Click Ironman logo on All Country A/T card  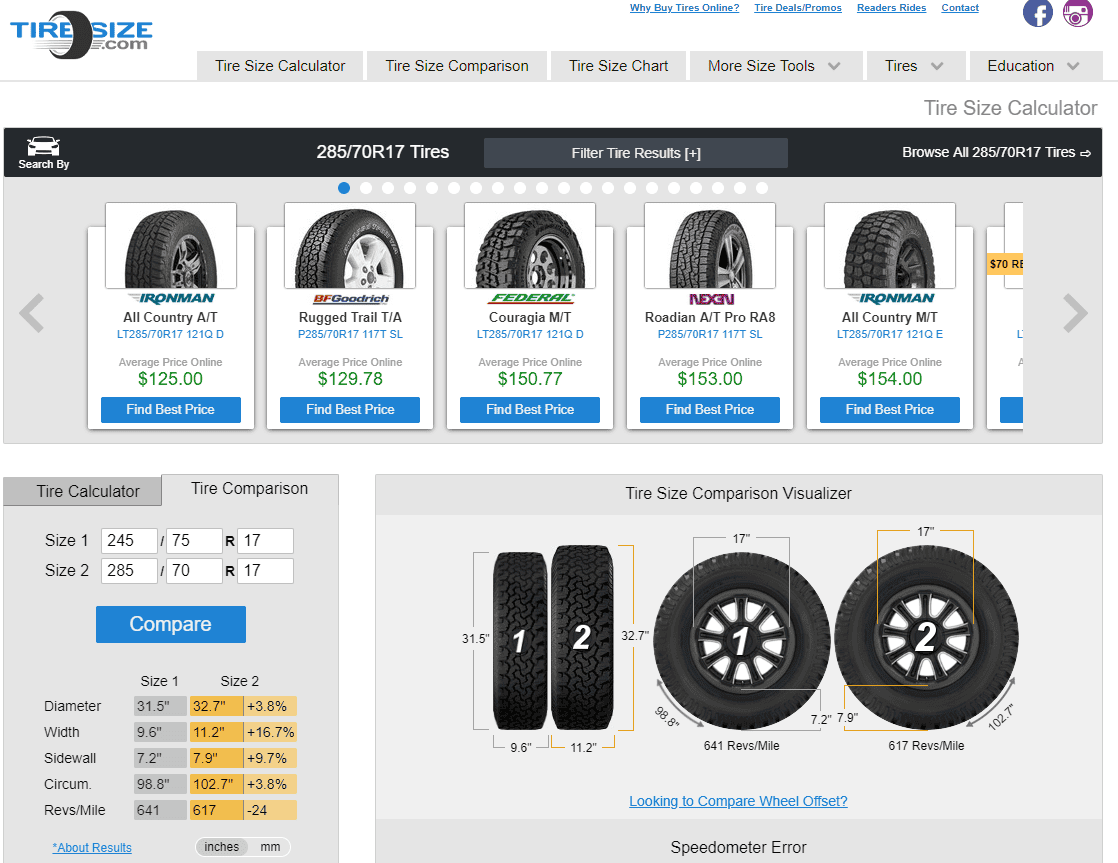[x=170, y=298]
